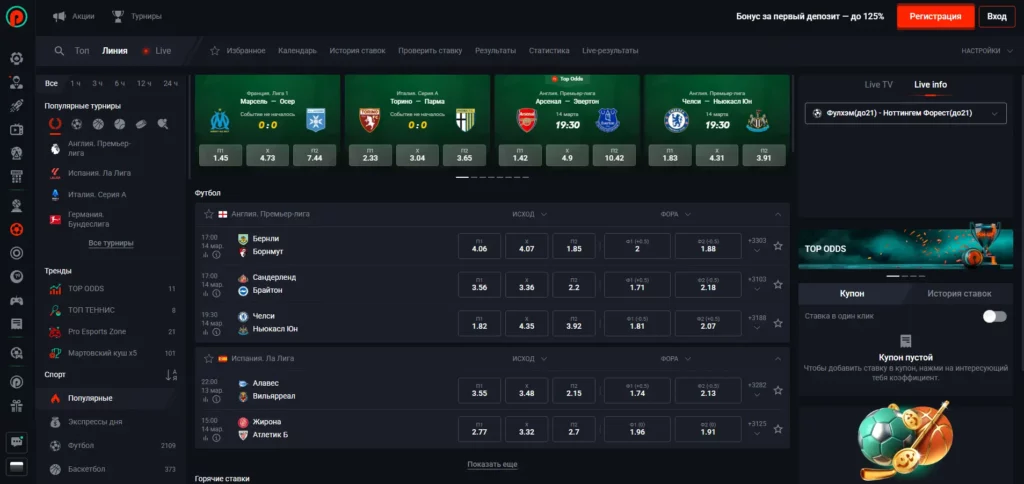Click Показать еще link

click(492, 464)
